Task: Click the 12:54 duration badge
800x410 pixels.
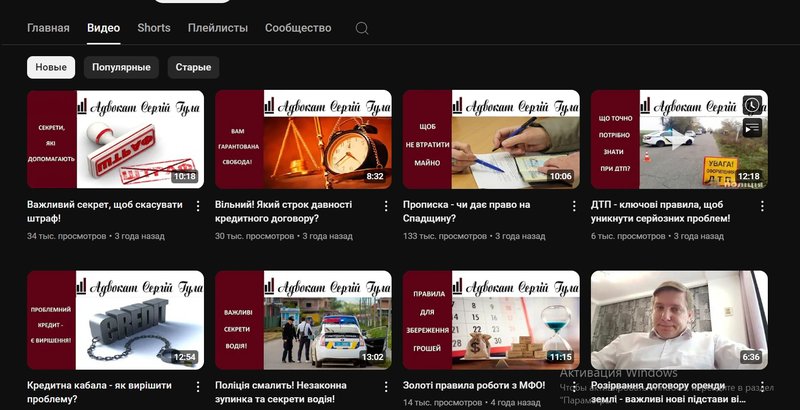Action: click(185, 357)
